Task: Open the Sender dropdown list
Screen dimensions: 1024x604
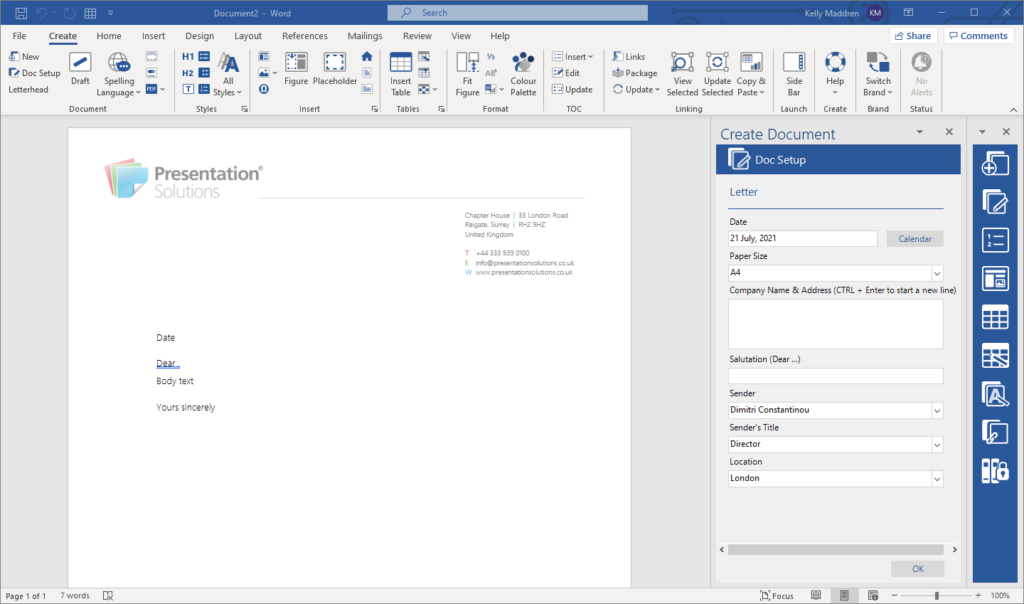Action: click(937, 411)
